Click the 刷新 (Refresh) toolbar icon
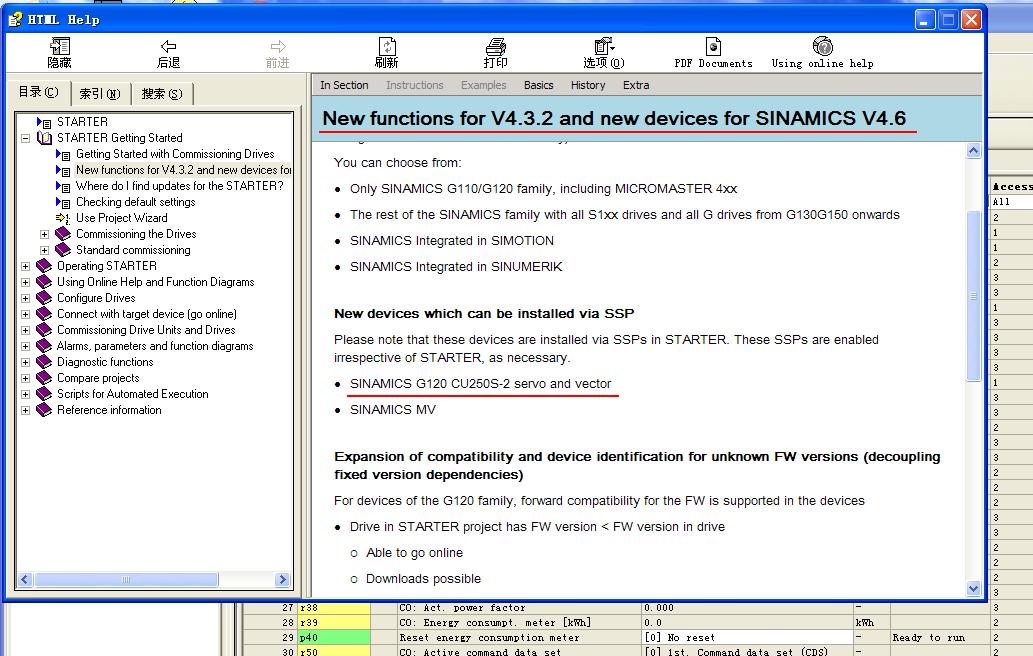1033x656 pixels. point(387,46)
